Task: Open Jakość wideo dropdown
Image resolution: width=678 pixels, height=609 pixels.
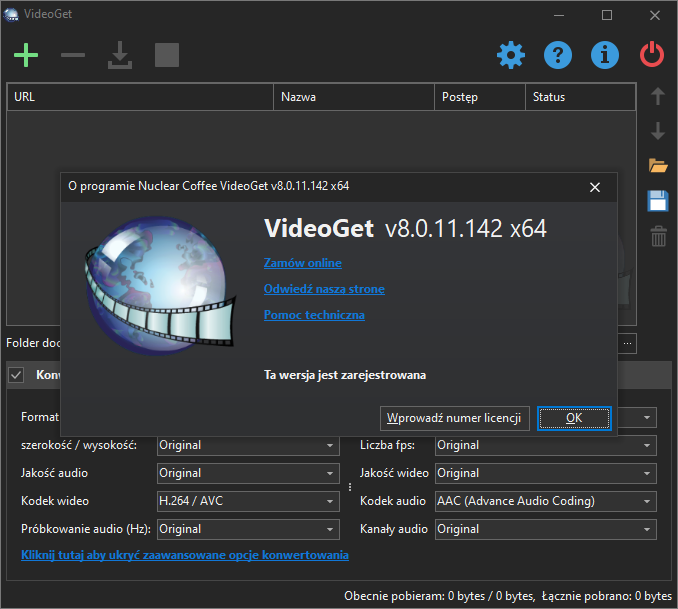Action: pos(546,473)
